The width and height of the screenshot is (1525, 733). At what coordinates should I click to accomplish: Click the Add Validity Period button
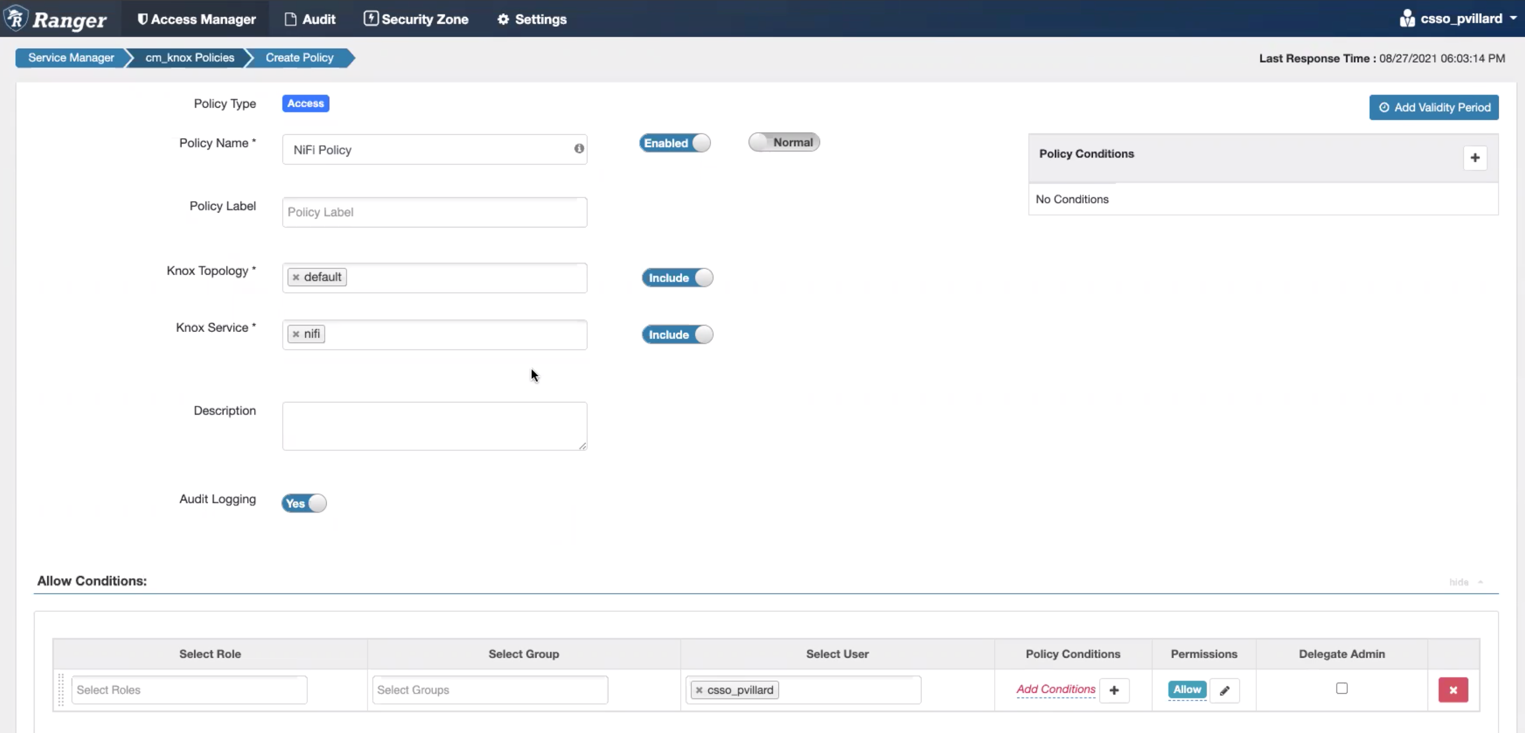click(x=1433, y=107)
